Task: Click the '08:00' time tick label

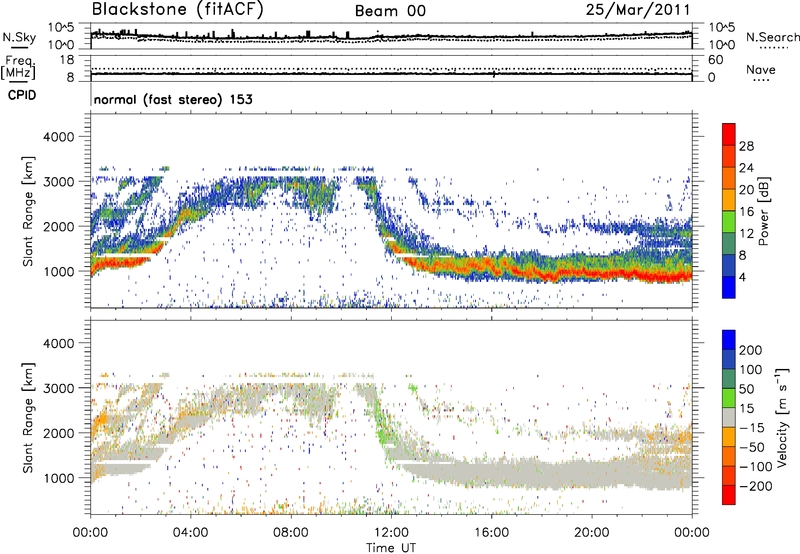Action: (x=290, y=533)
